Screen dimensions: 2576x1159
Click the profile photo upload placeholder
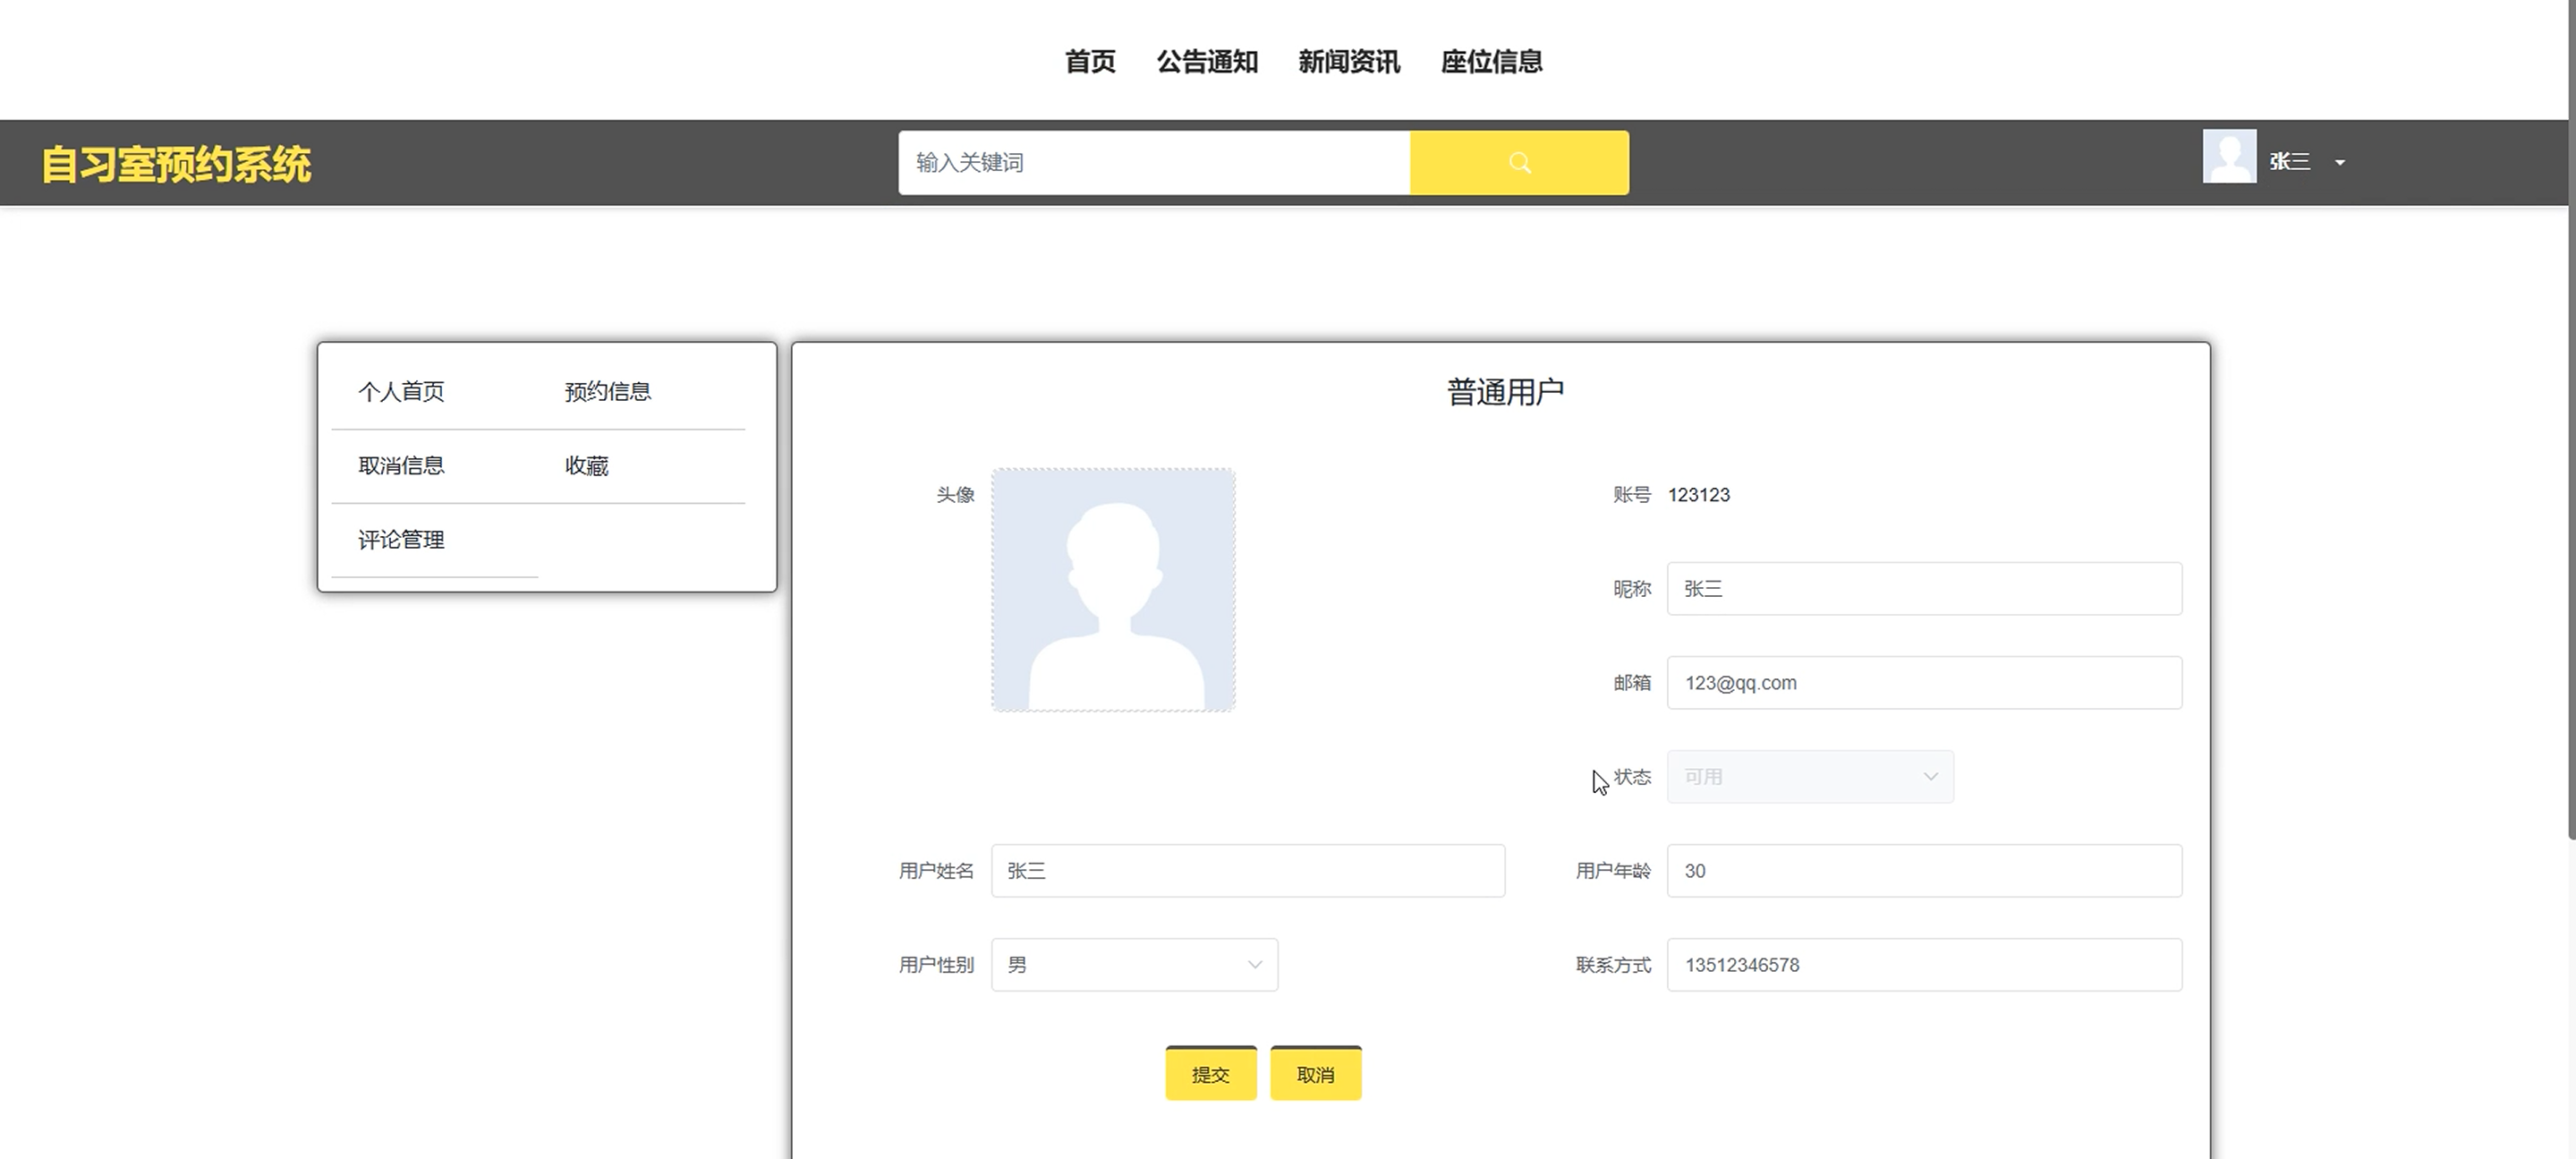pyautogui.click(x=1113, y=590)
